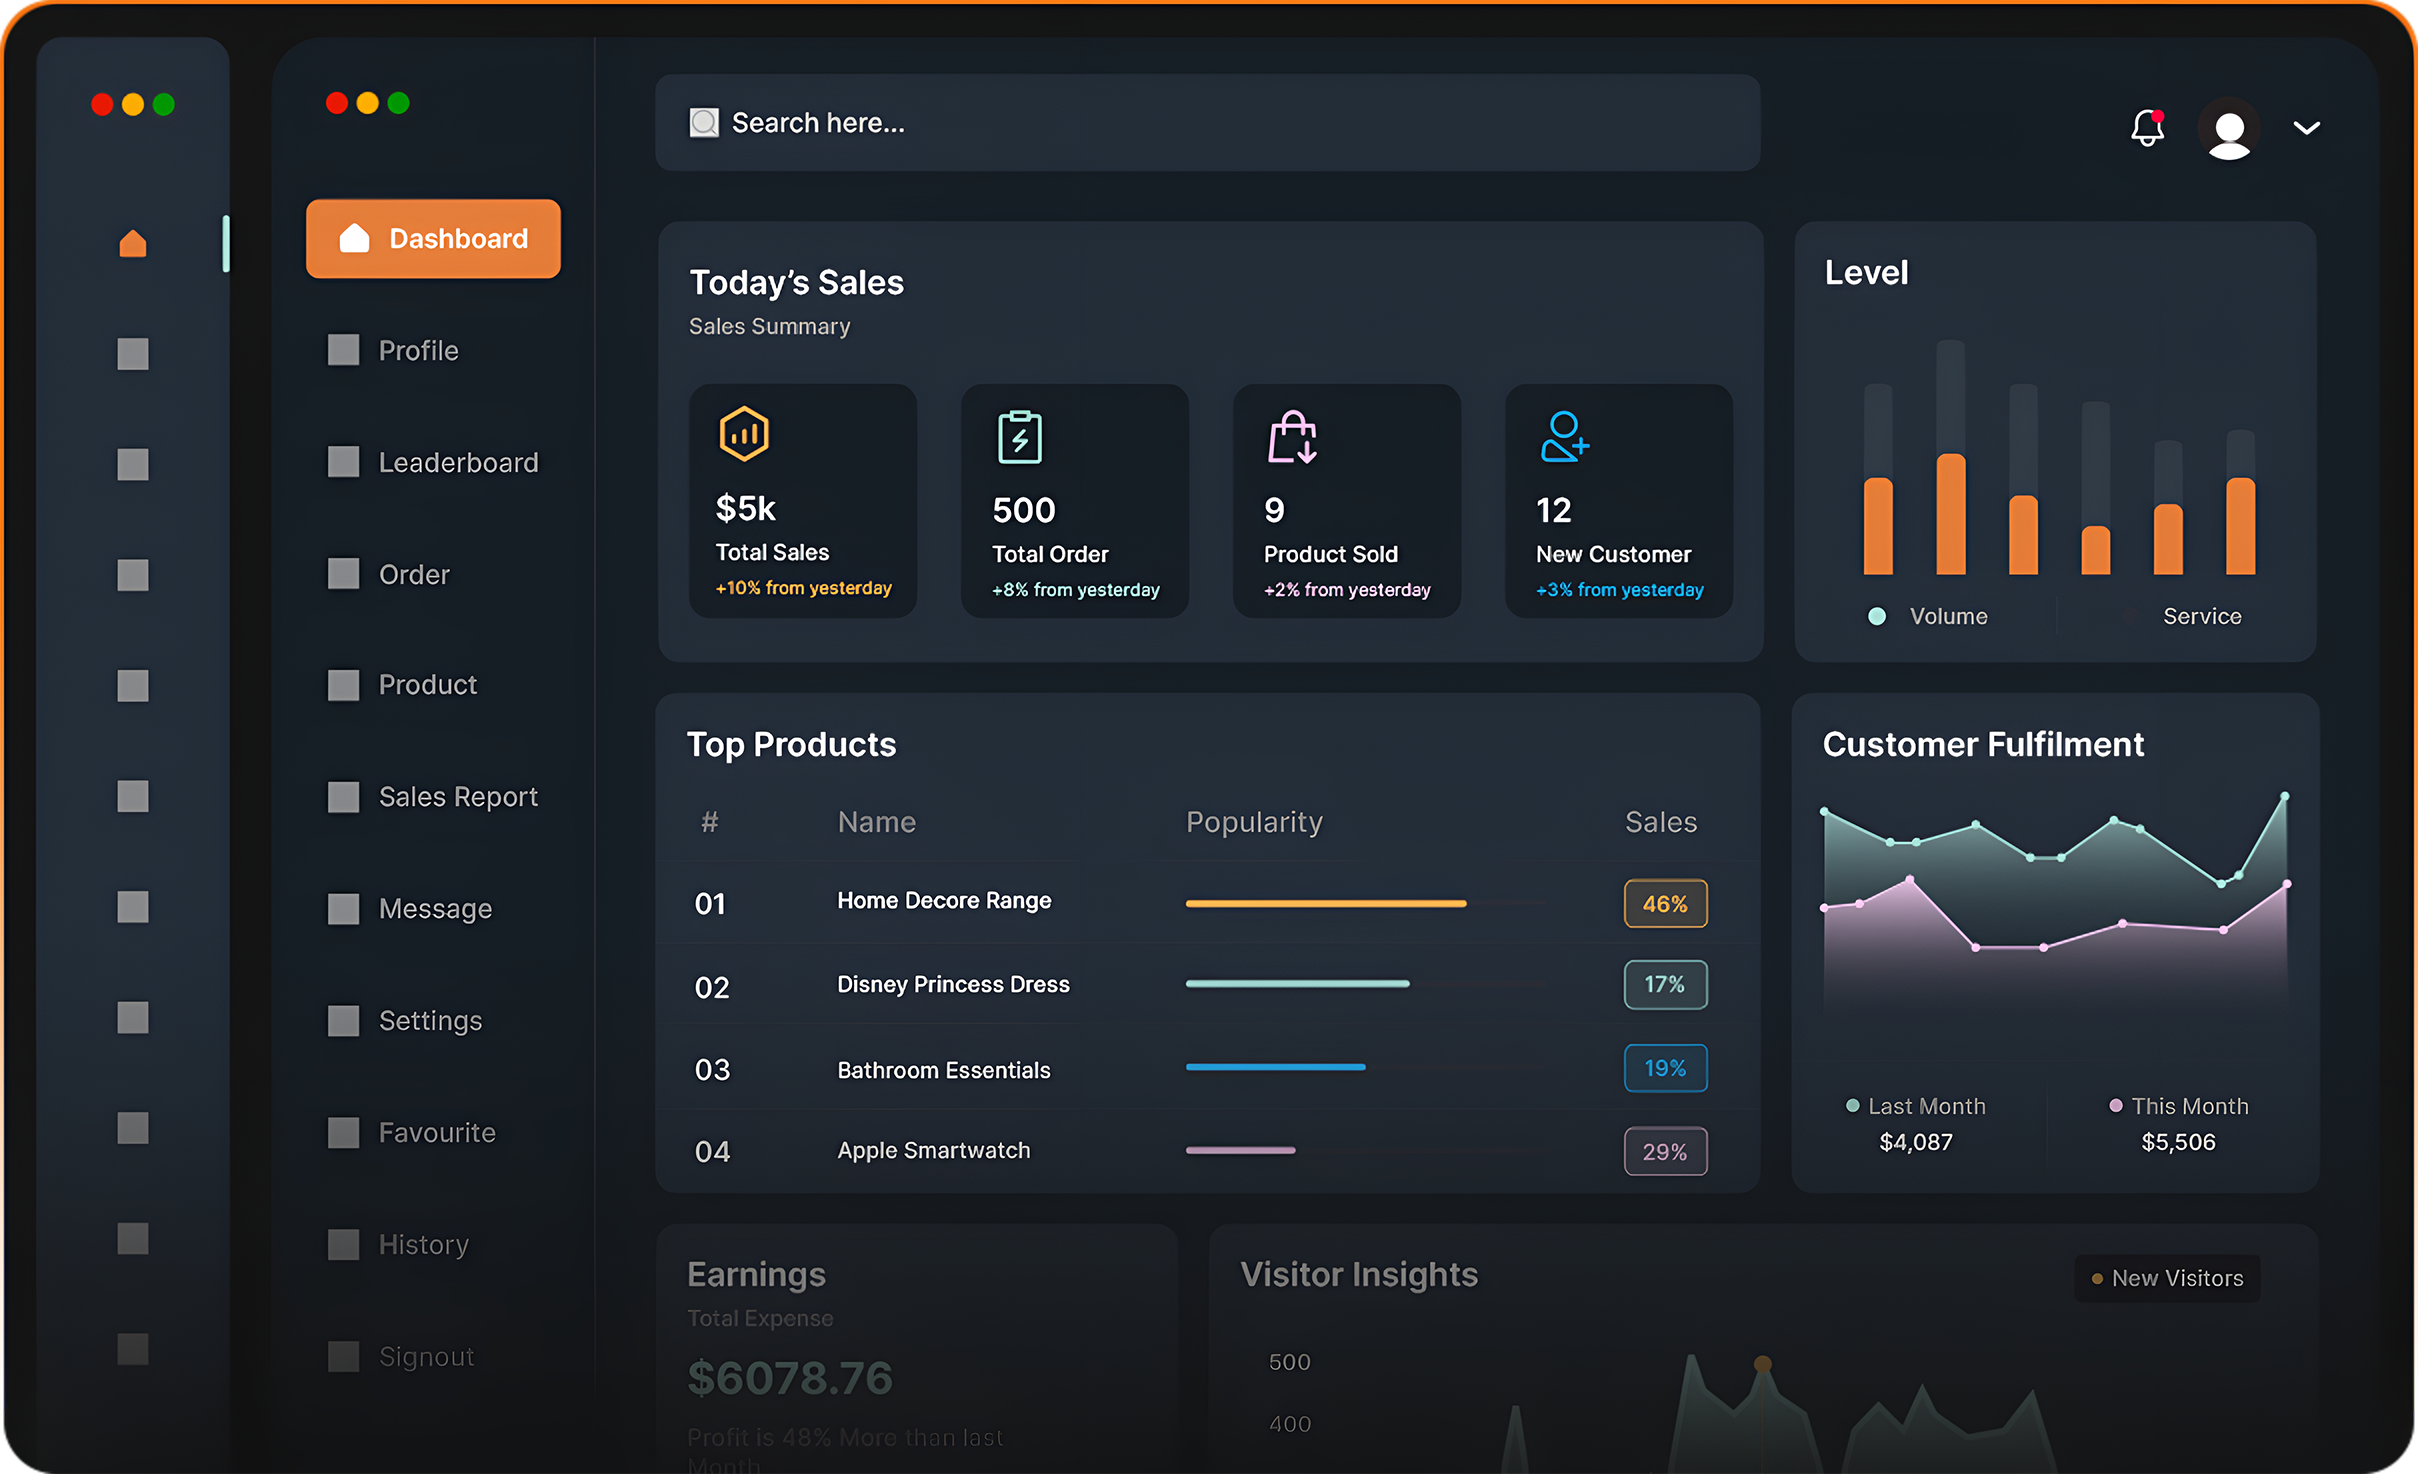Click the Total Order clipboard icon
Image resolution: width=2418 pixels, height=1474 pixels.
[x=1019, y=437]
